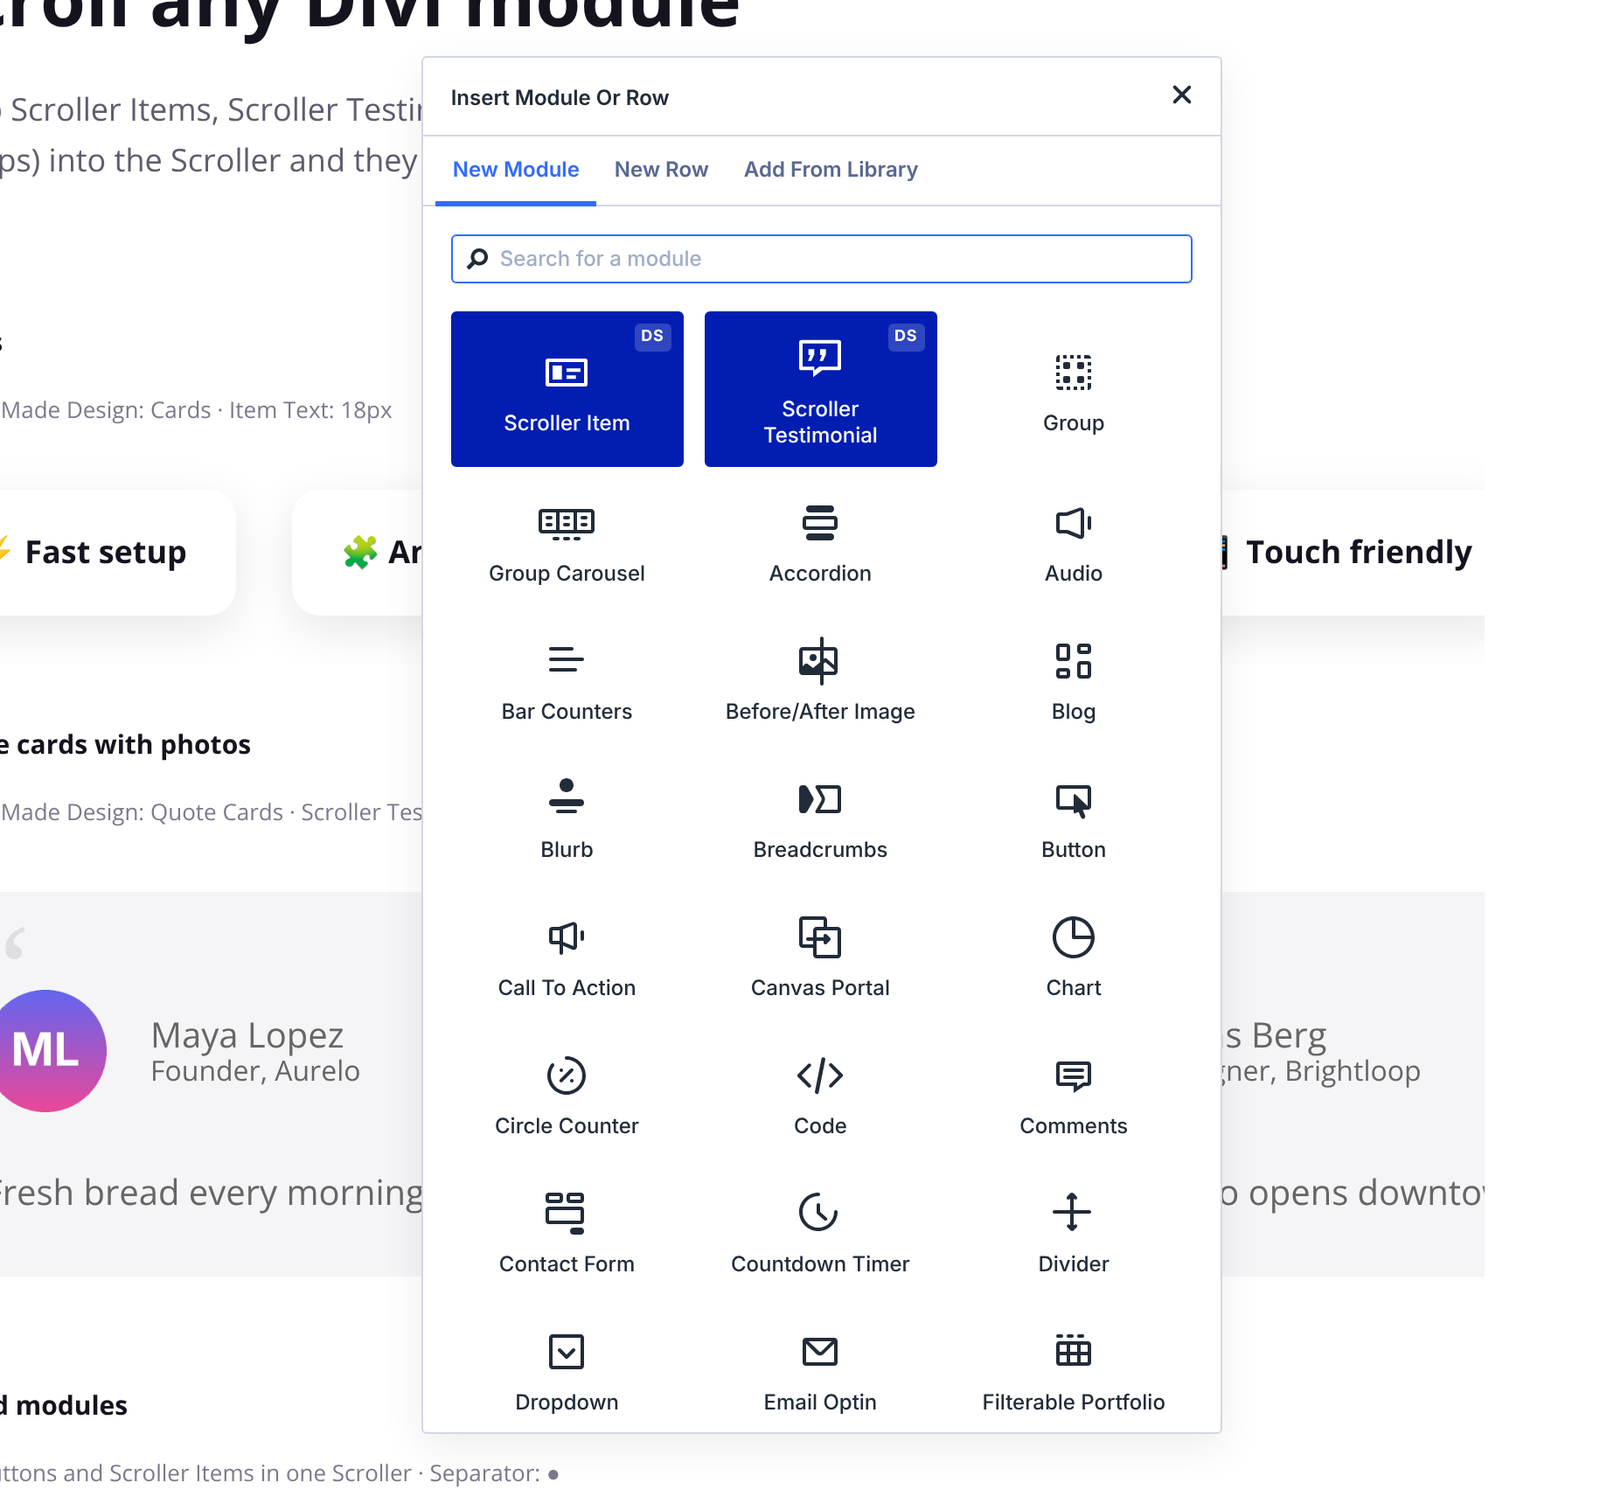The image size is (1600, 1490).
Task: Insert the Scroller Item module
Action: click(567, 389)
